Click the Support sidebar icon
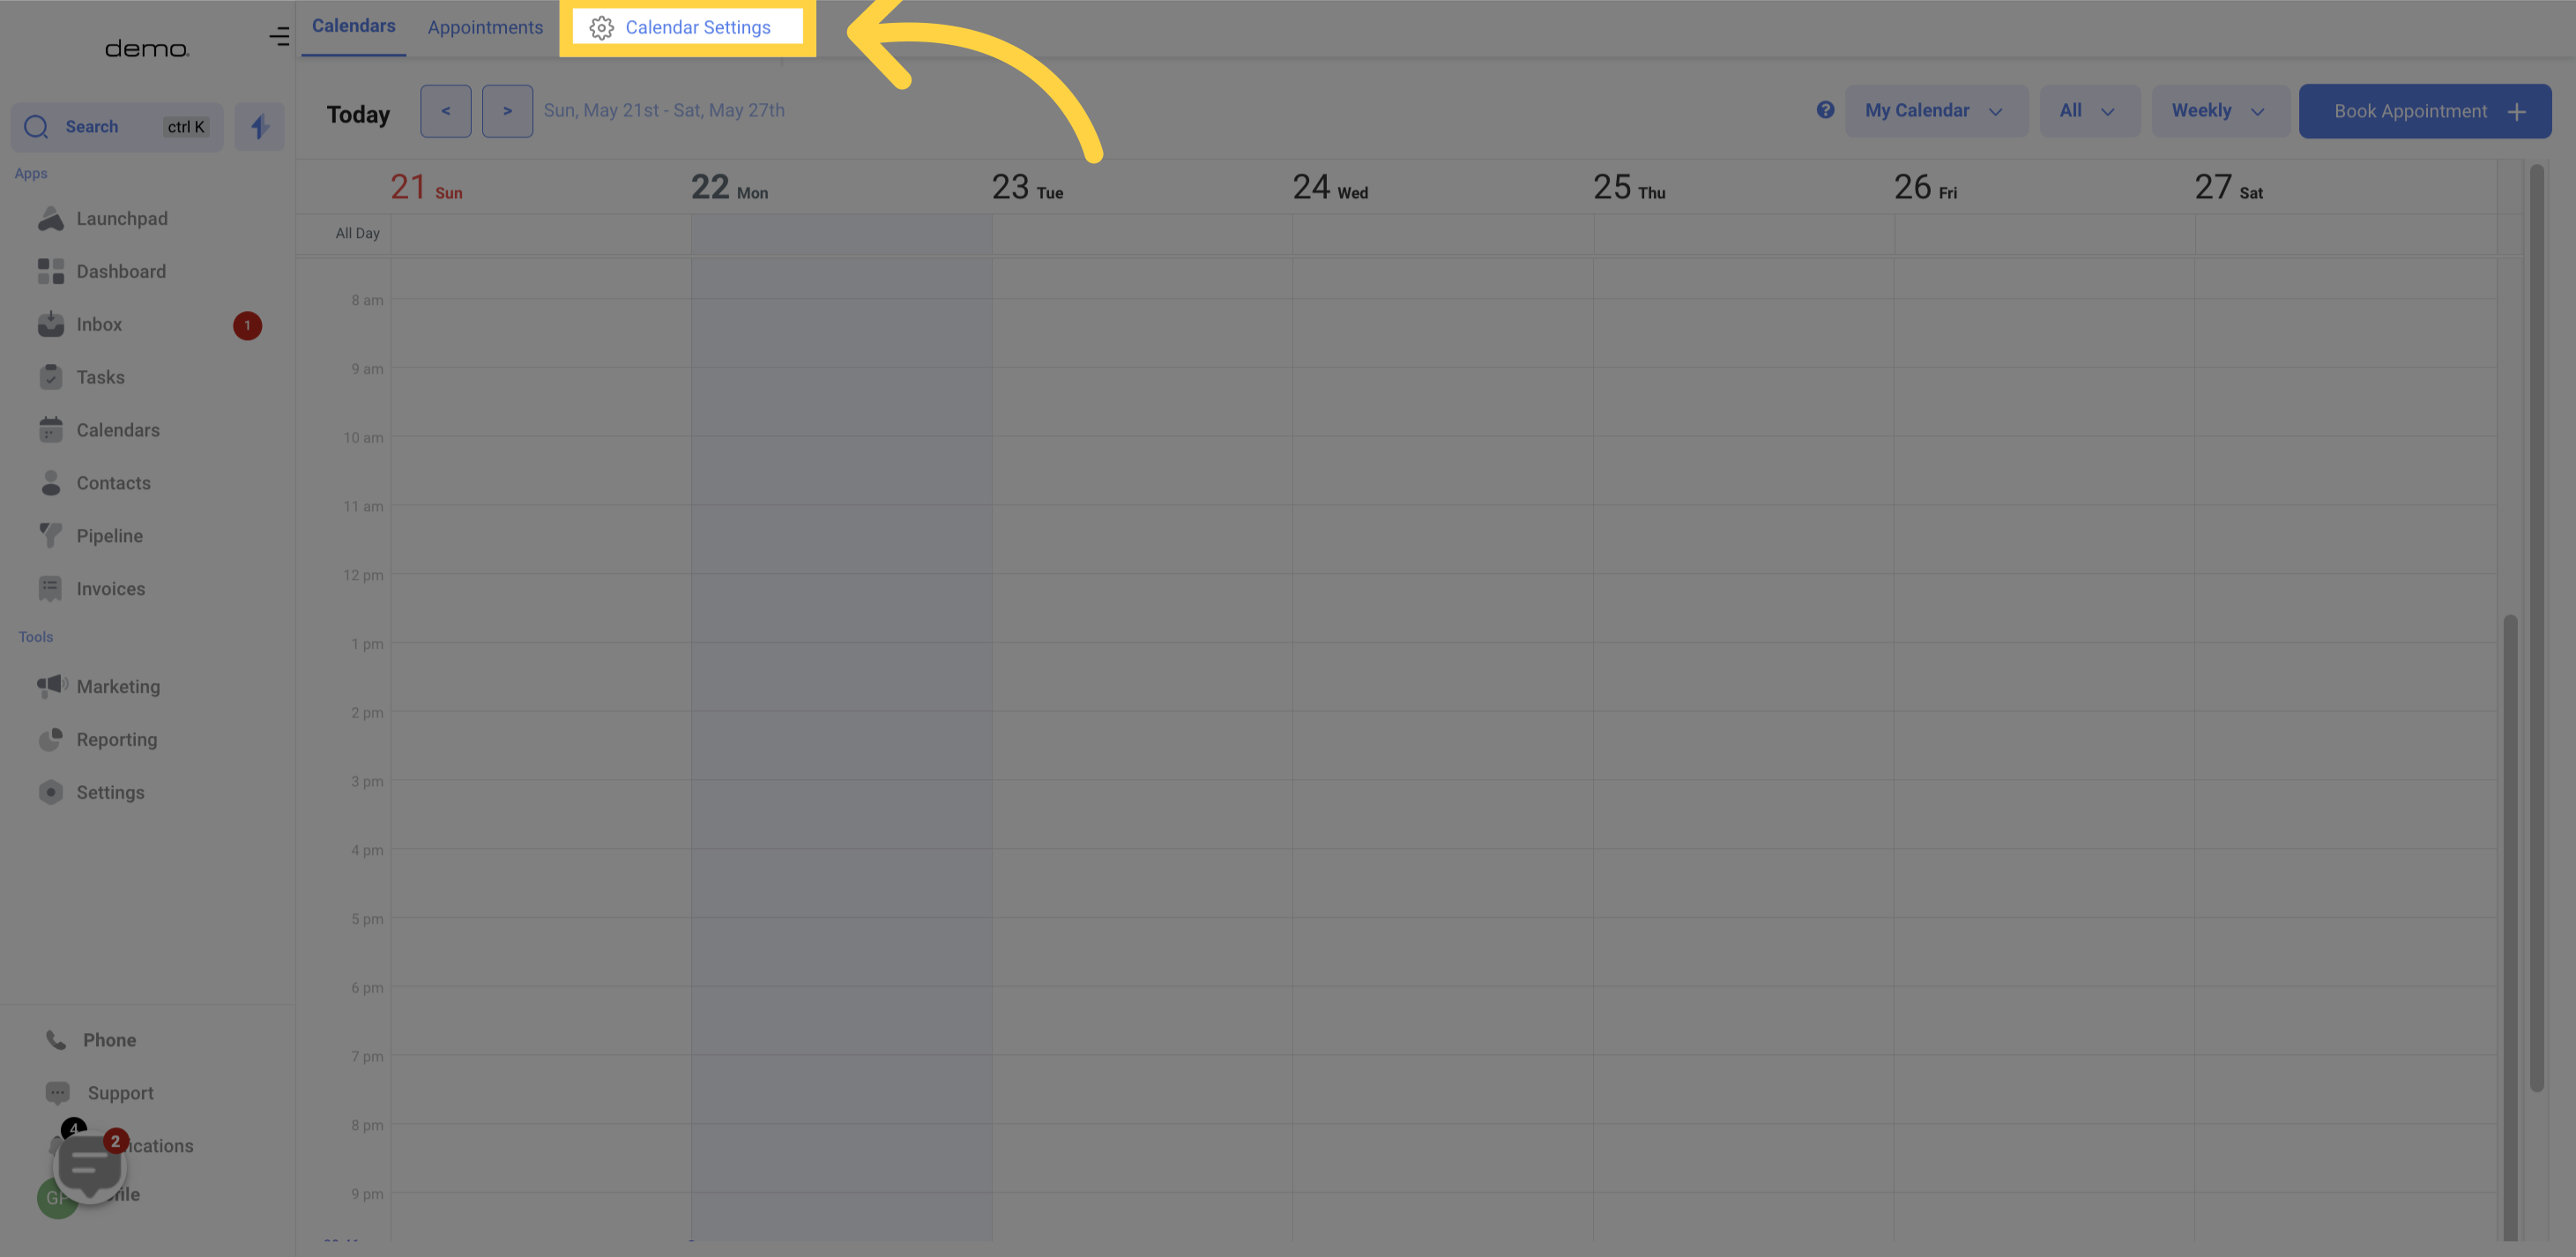Image resolution: width=2576 pixels, height=1257 pixels. pyautogui.click(x=56, y=1093)
